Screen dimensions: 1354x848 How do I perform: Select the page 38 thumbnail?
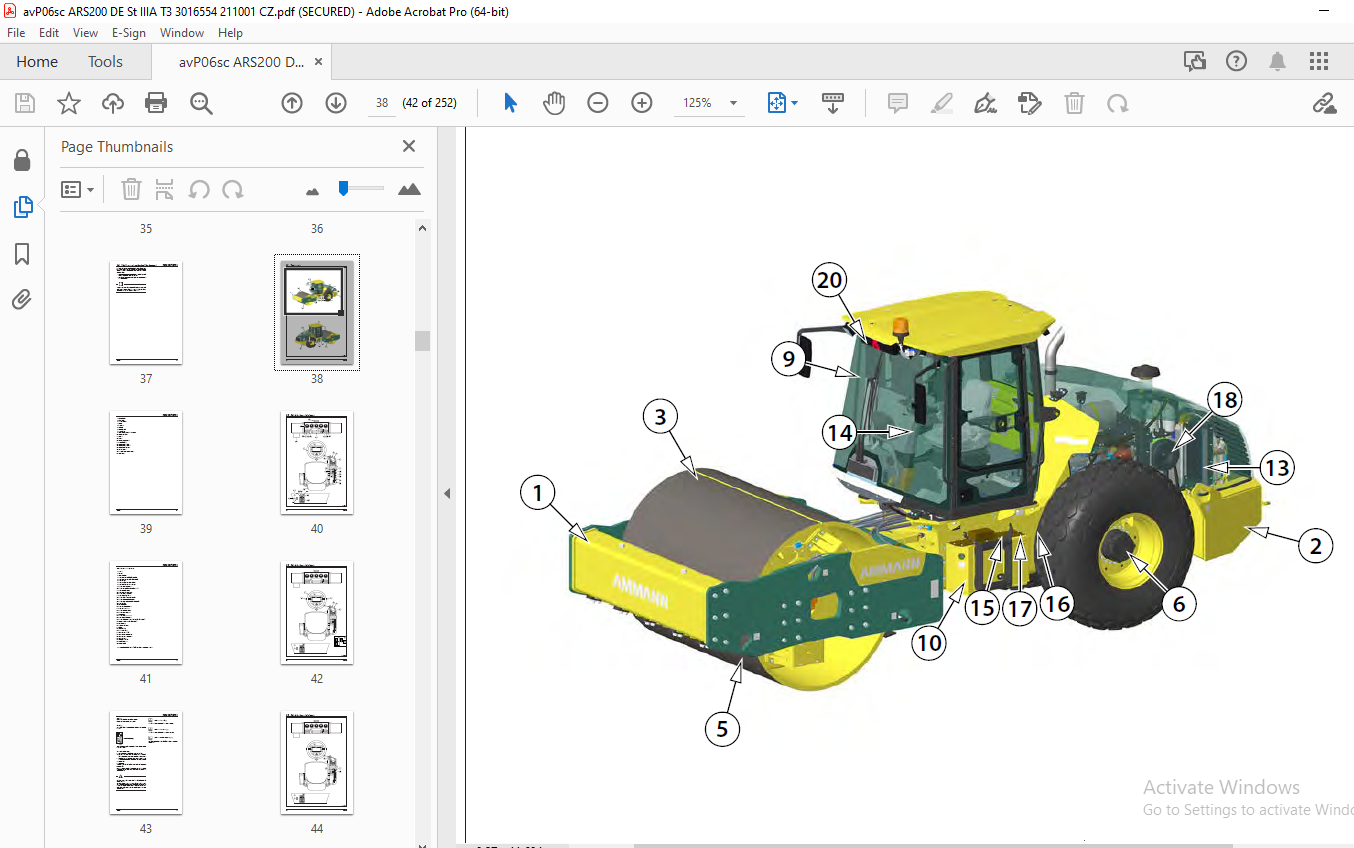pyautogui.click(x=317, y=313)
